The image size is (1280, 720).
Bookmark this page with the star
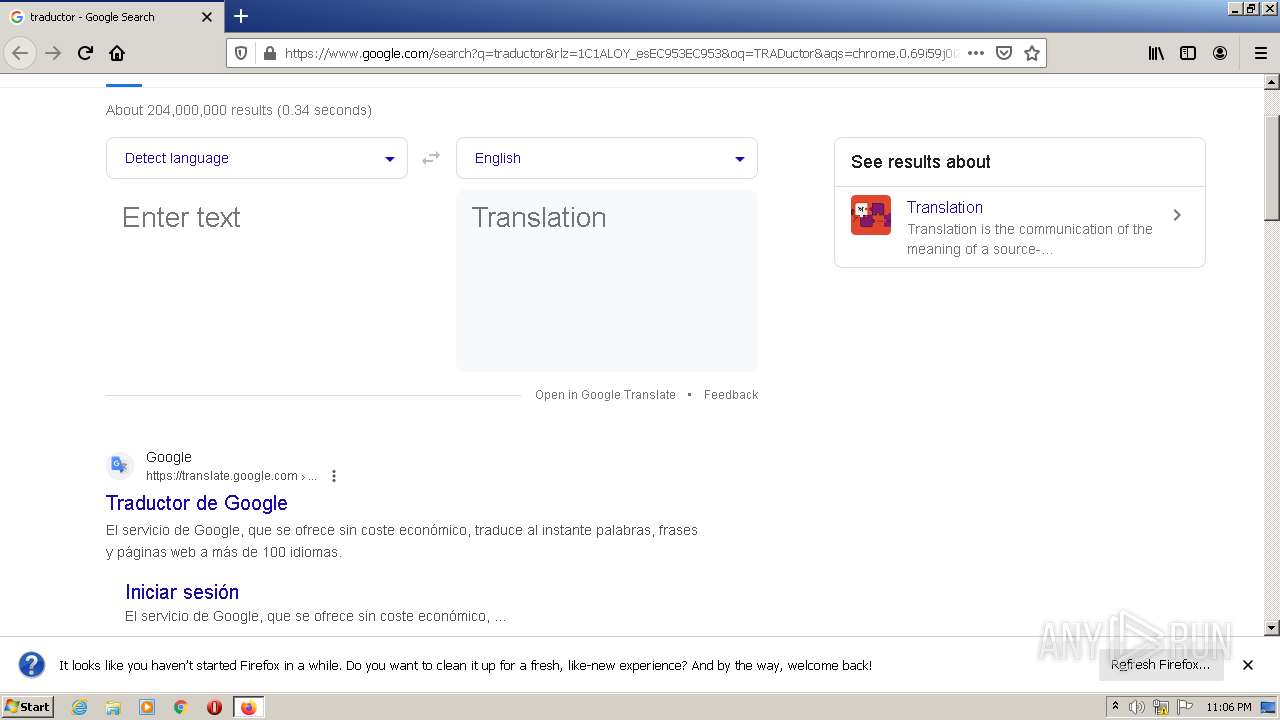coord(1032,53)
